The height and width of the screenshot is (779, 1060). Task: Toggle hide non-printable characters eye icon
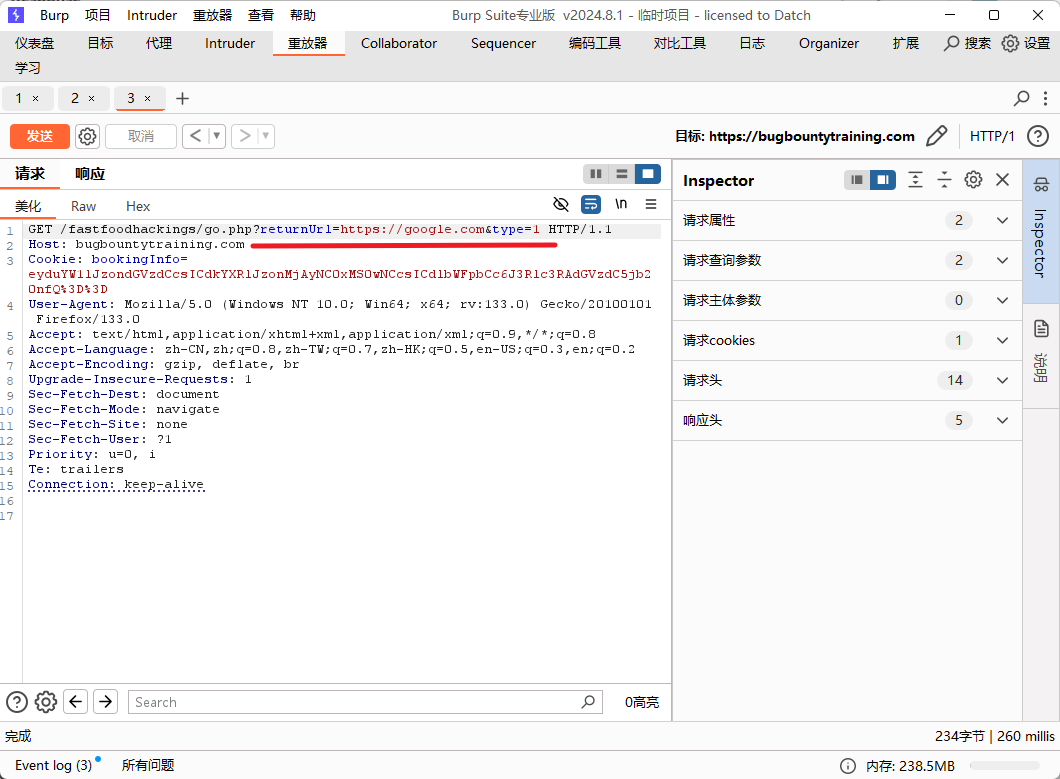click(560, 204)
